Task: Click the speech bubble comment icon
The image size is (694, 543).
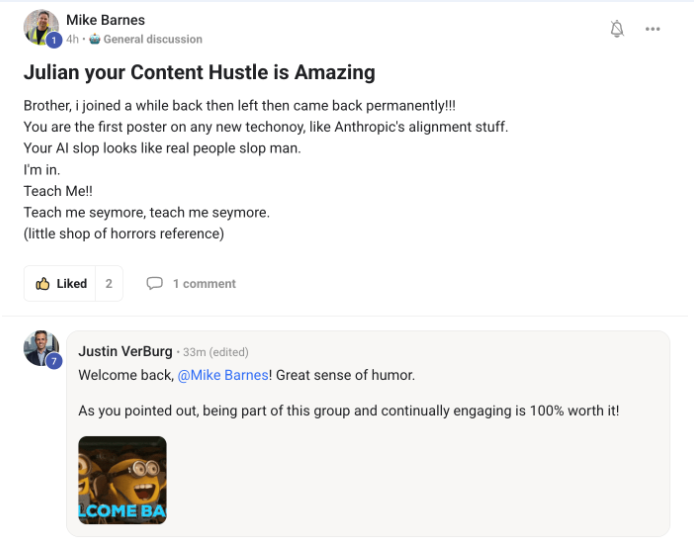Action: [x=154, y=283]
